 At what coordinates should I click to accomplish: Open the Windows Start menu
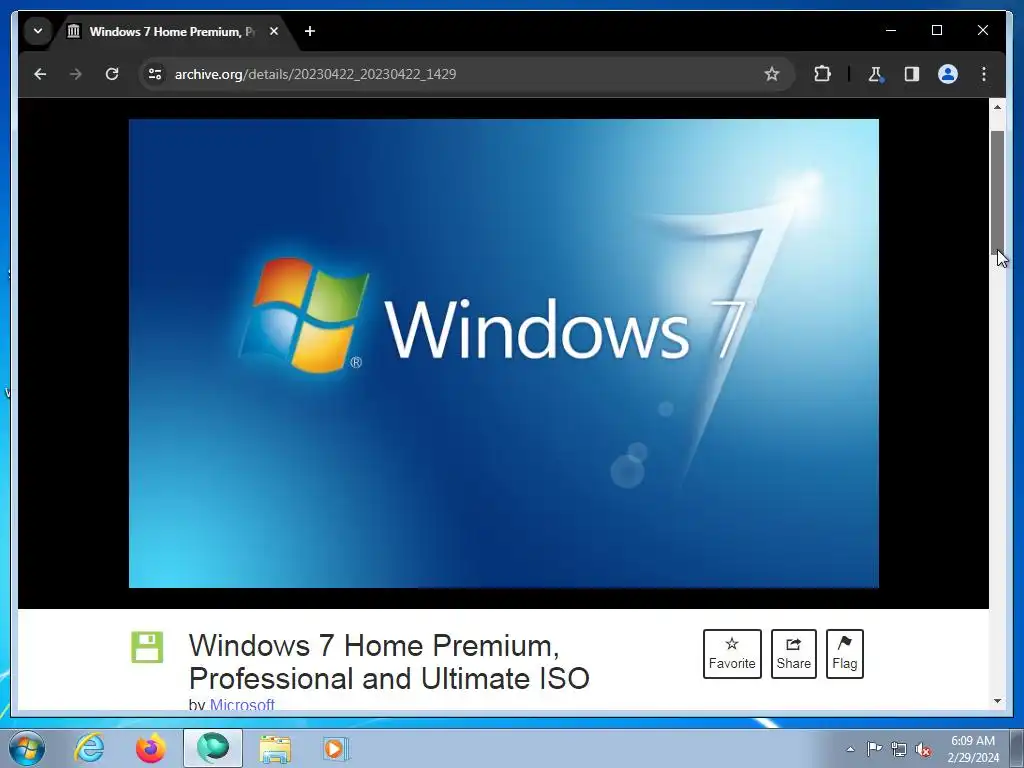[x=27, y=748]
